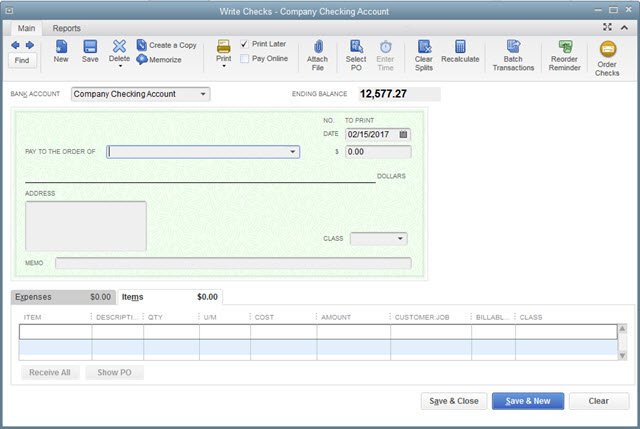This screenshot has height=429, width=640.
Task: Enable the Pay Online checkbox
Action: [x=245, y=59]
